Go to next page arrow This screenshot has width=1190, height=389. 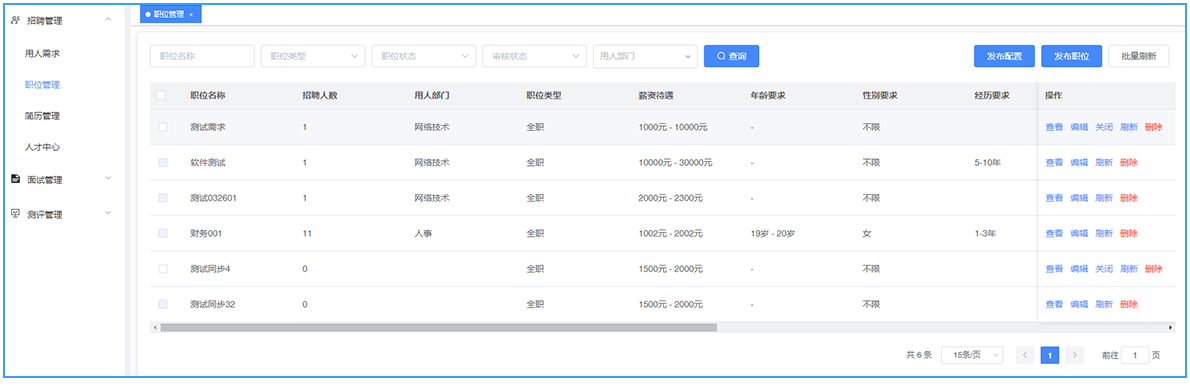coord(1074,355)
